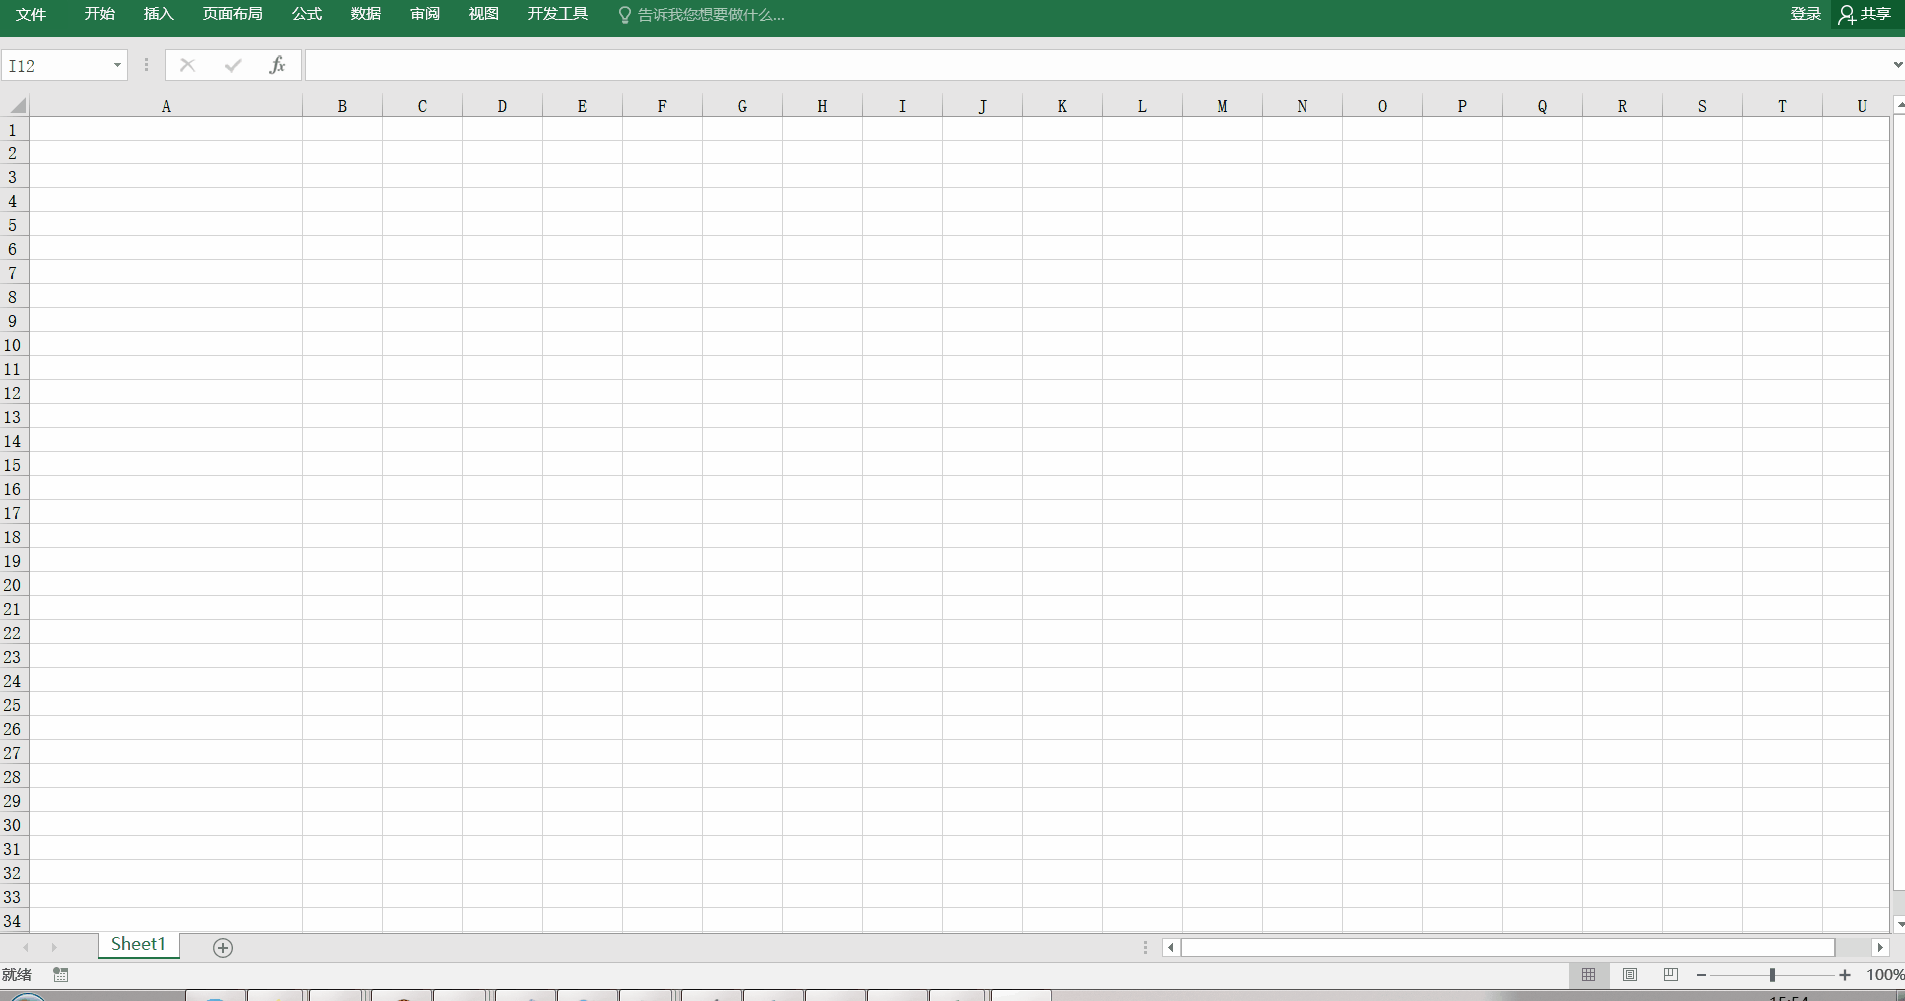1905x1001 pixels.
Task: Expand the formula bar with its chevron
Action: click(1897, 65)
